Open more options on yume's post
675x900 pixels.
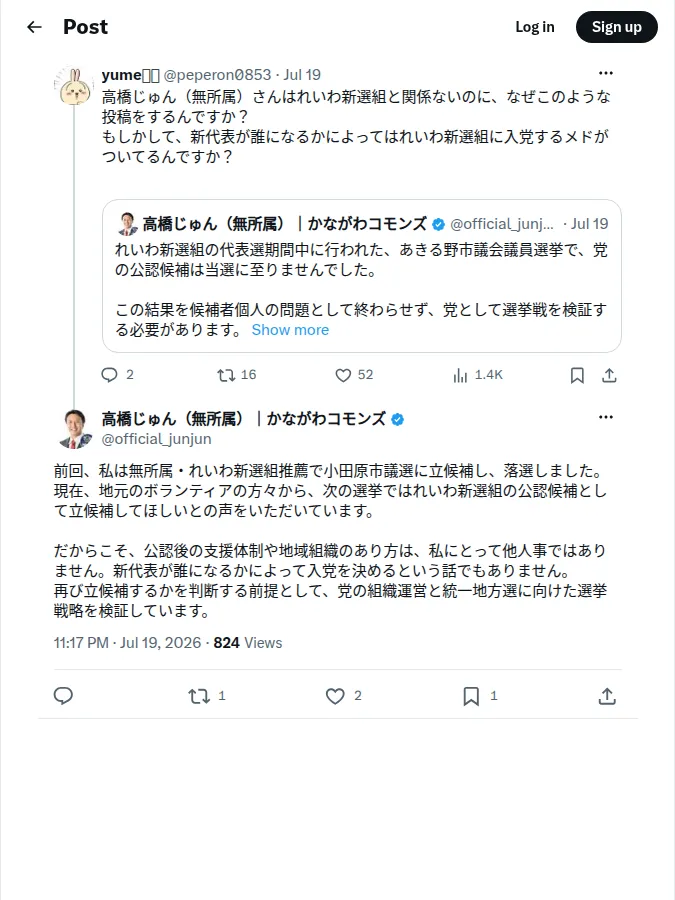pos(606,73)
